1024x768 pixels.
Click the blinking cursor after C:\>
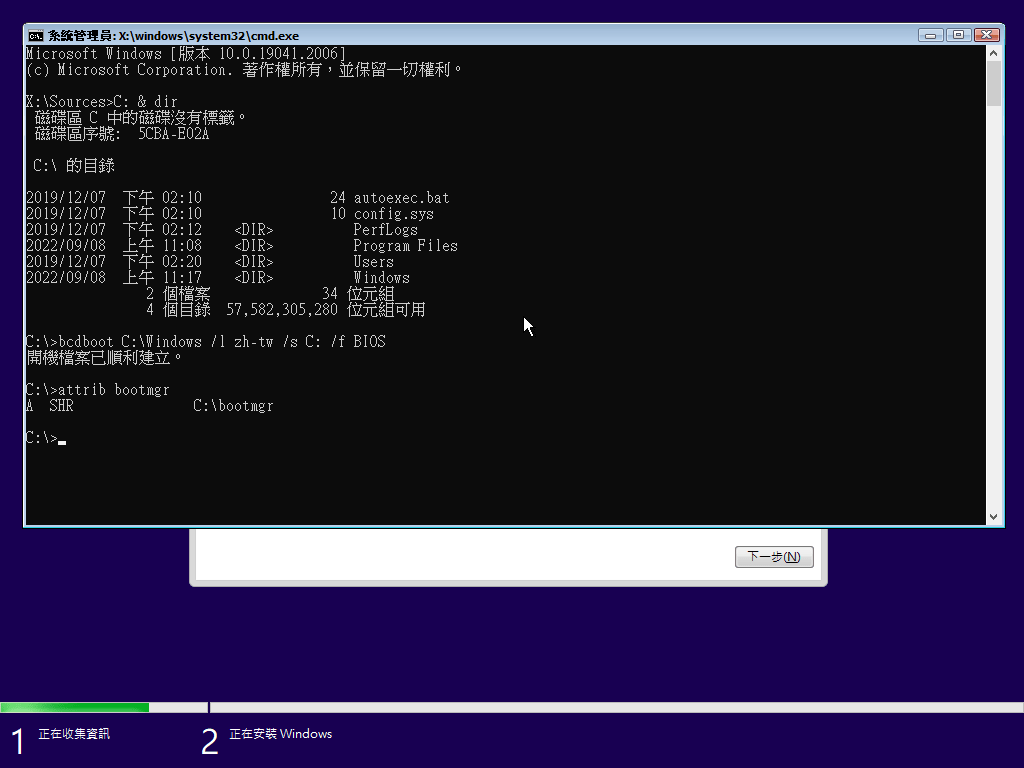62,440
